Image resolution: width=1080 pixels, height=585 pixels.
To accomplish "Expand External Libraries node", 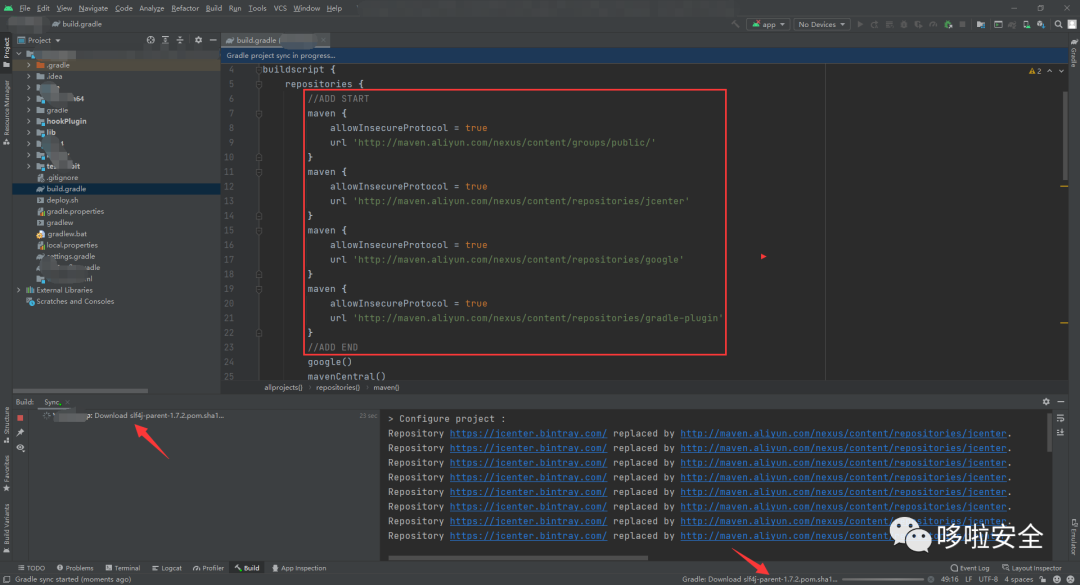I will coord(19,290).
